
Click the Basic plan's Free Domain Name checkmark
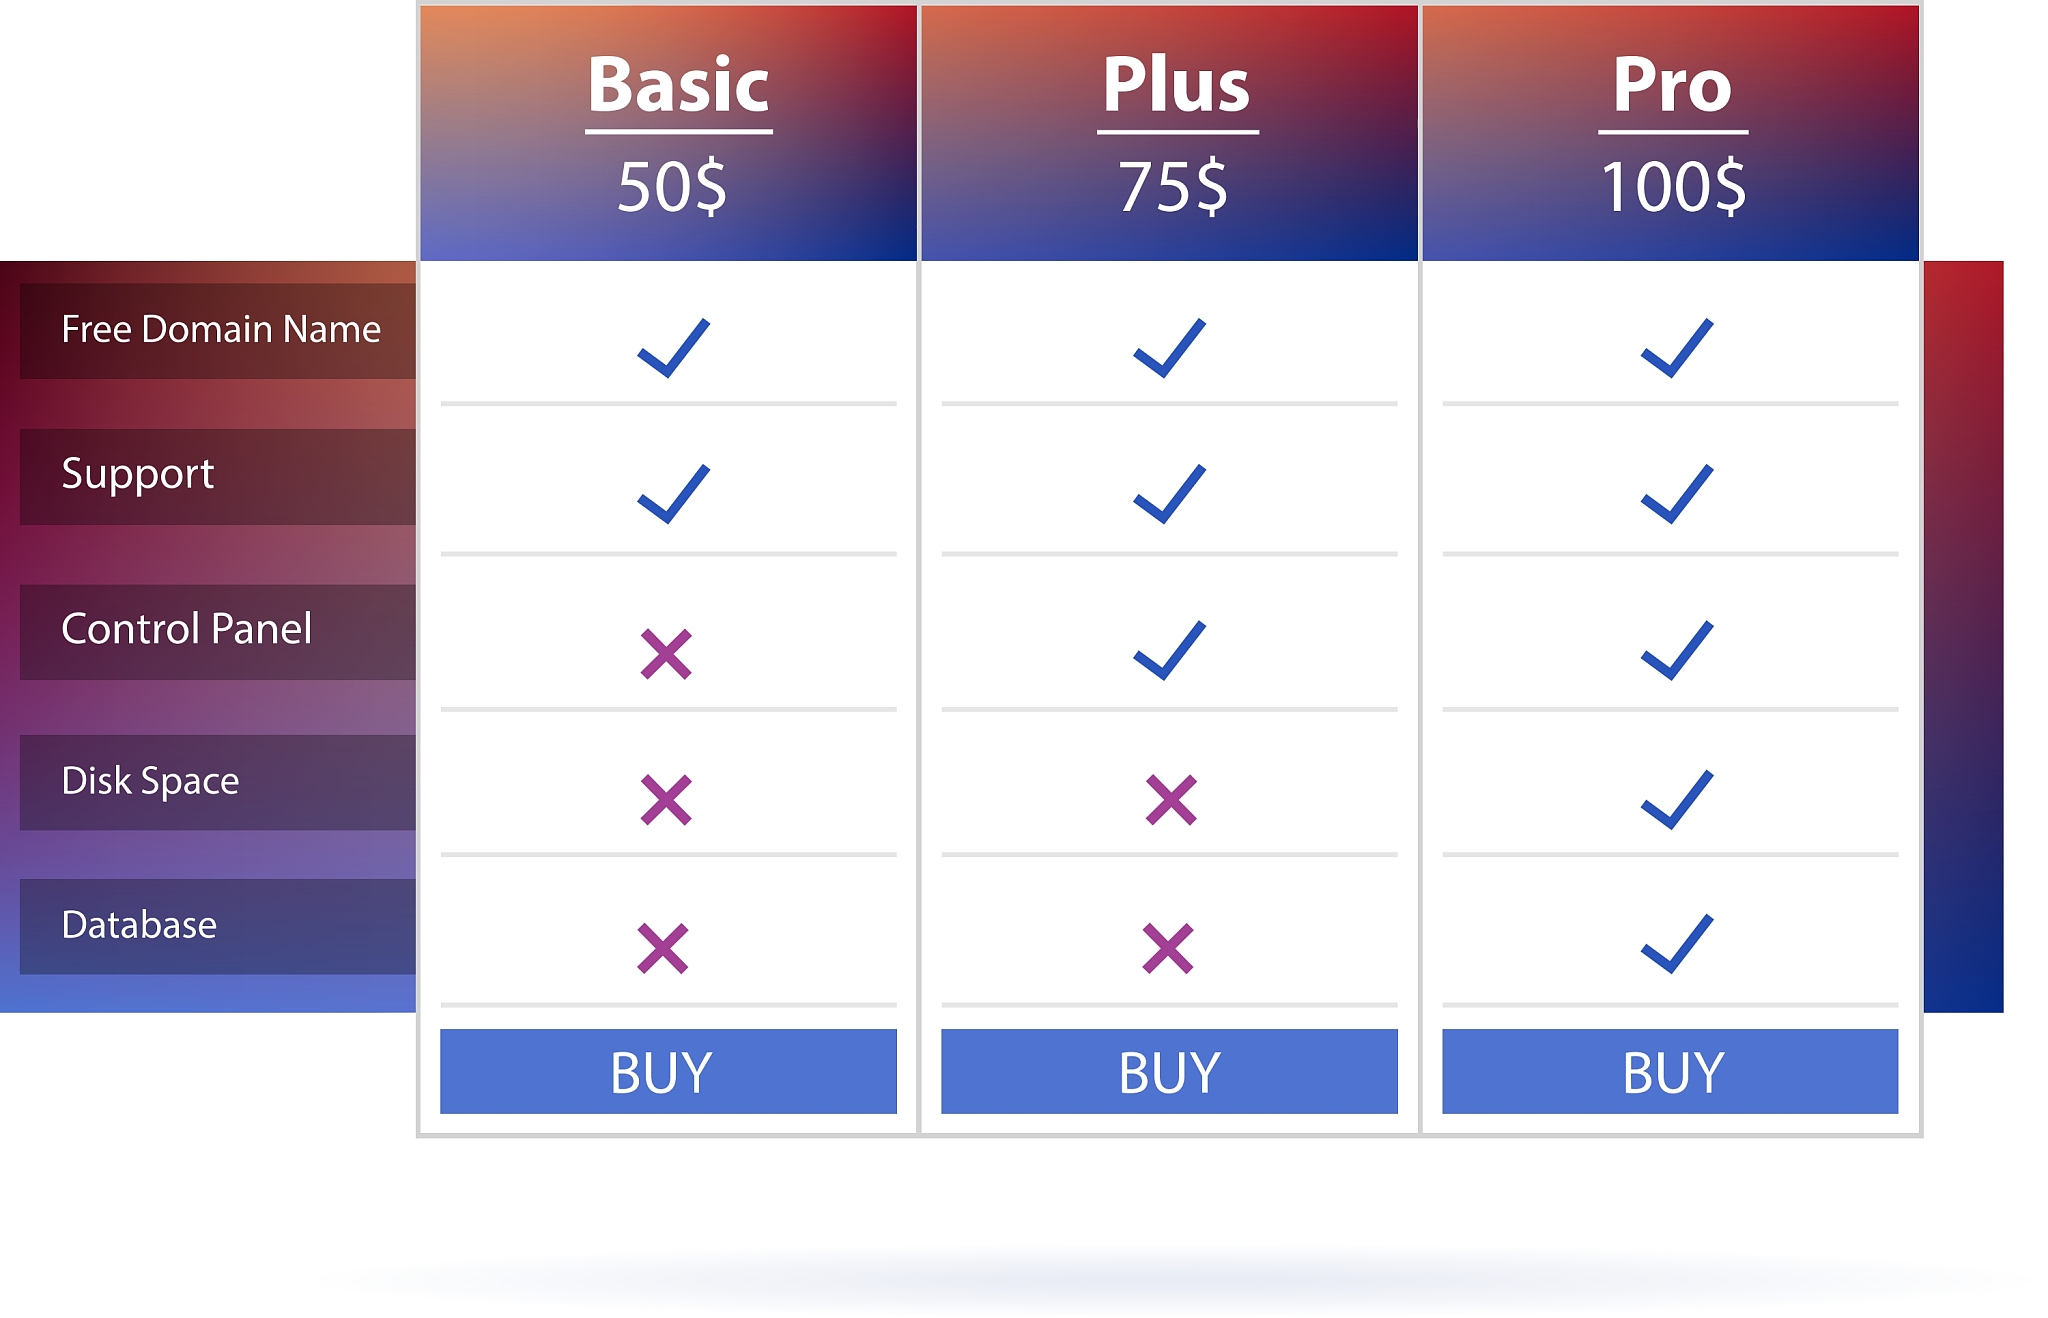(673, 348)
